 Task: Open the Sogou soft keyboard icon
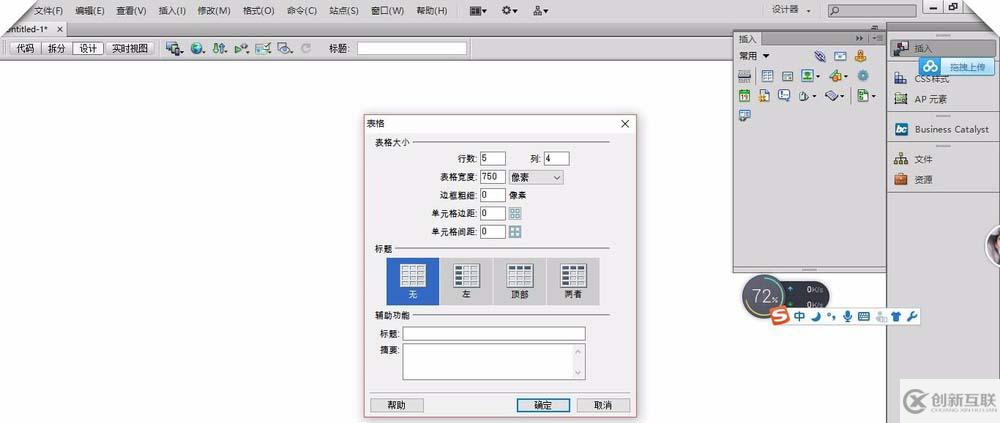tap(864, 316)
